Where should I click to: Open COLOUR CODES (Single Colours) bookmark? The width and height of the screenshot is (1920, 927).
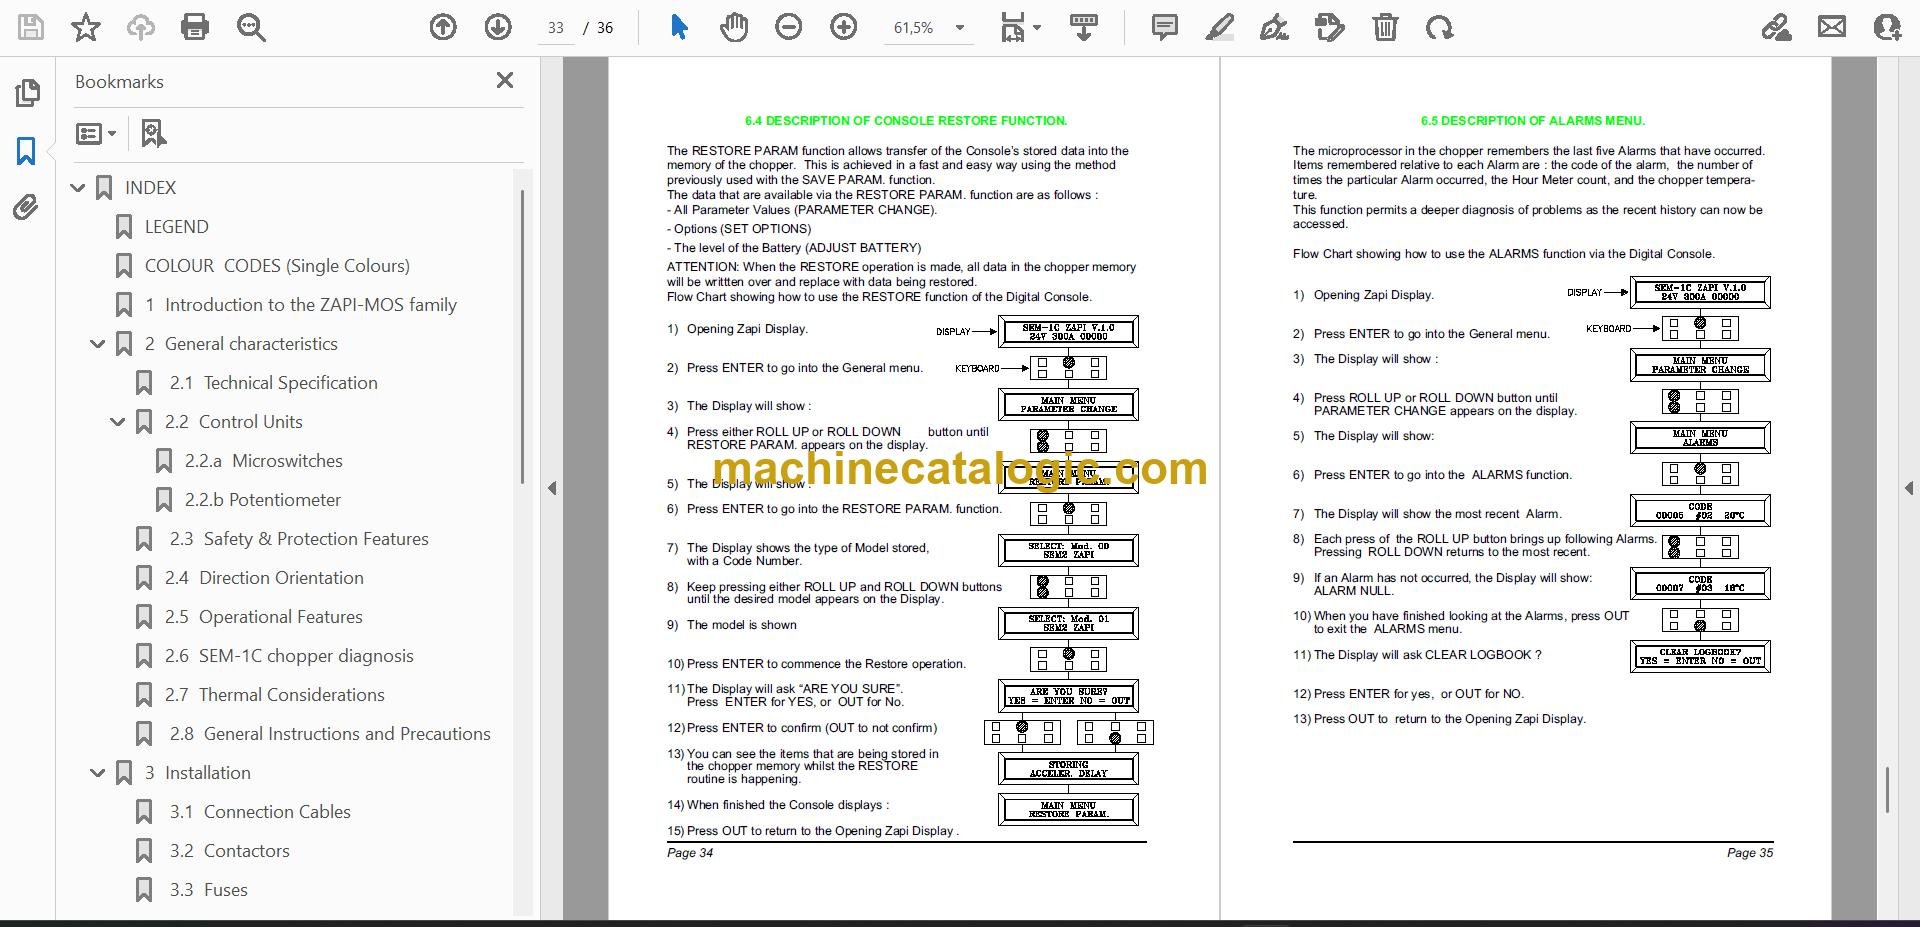pyautogui.click(x=277, y=266)
